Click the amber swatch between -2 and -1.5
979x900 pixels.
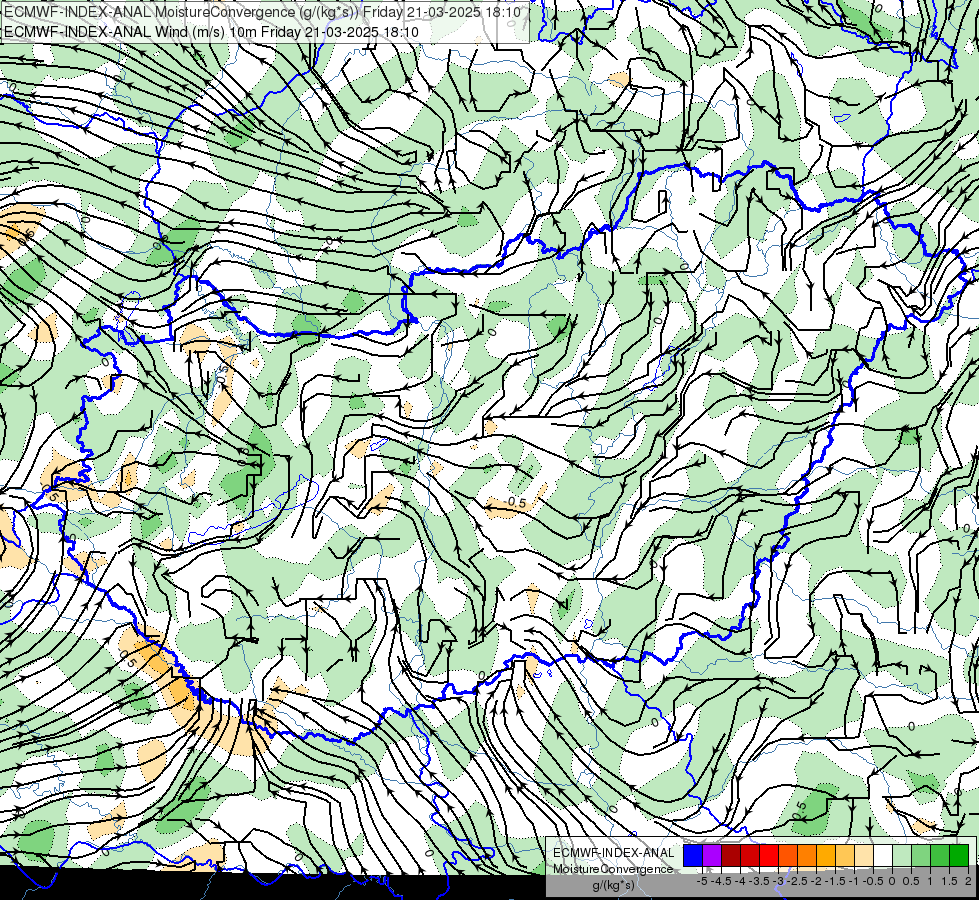point(825,856)
